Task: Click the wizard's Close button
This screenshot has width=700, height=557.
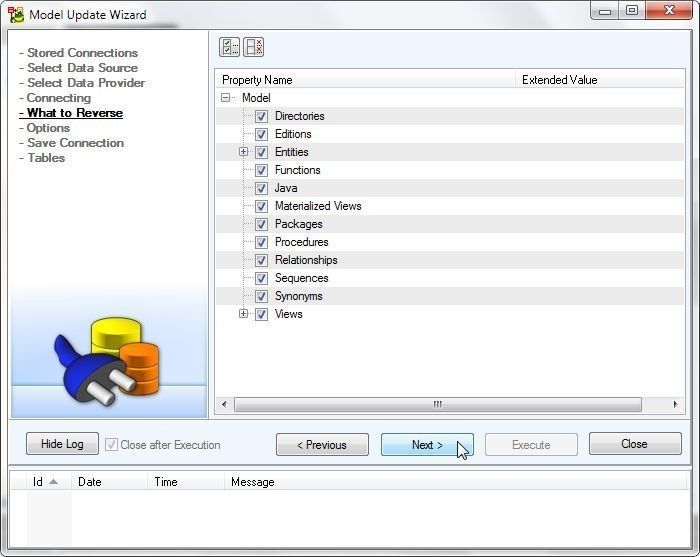Action: (635, 444)
